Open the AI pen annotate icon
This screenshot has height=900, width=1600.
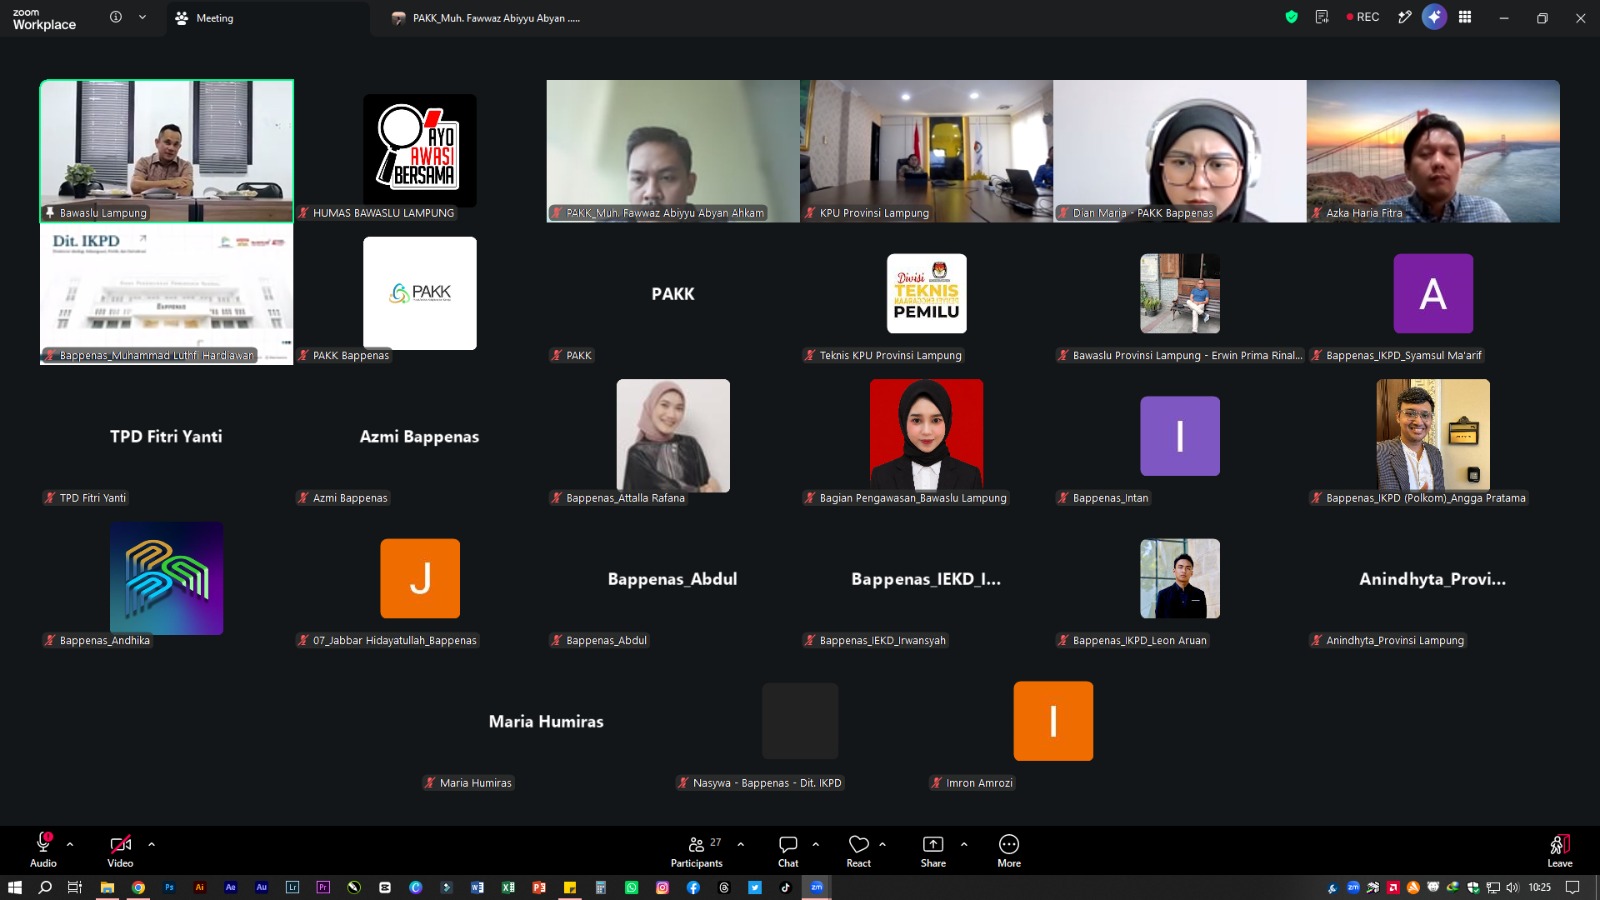tap(1404, 17)
